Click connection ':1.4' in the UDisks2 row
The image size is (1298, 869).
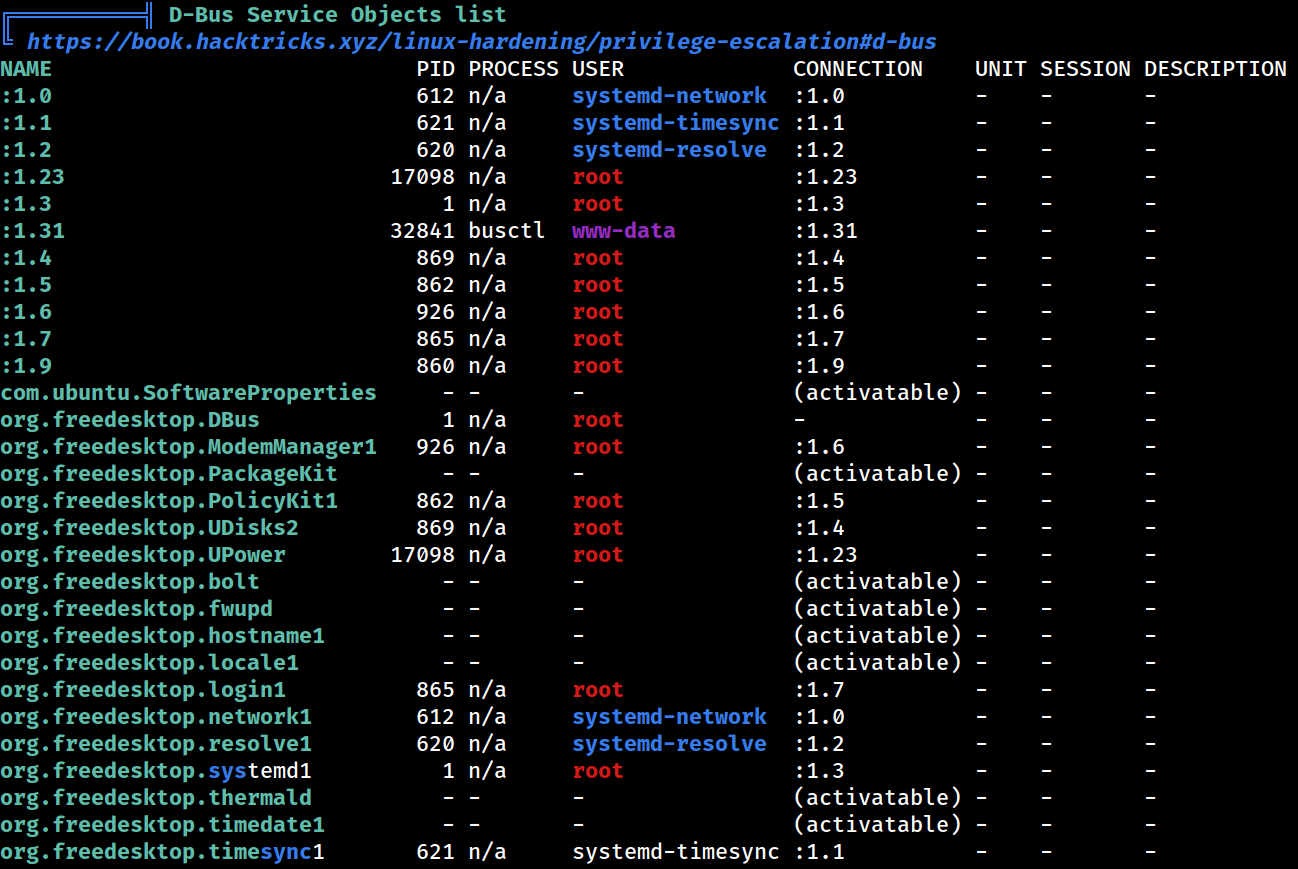(819, 528)
